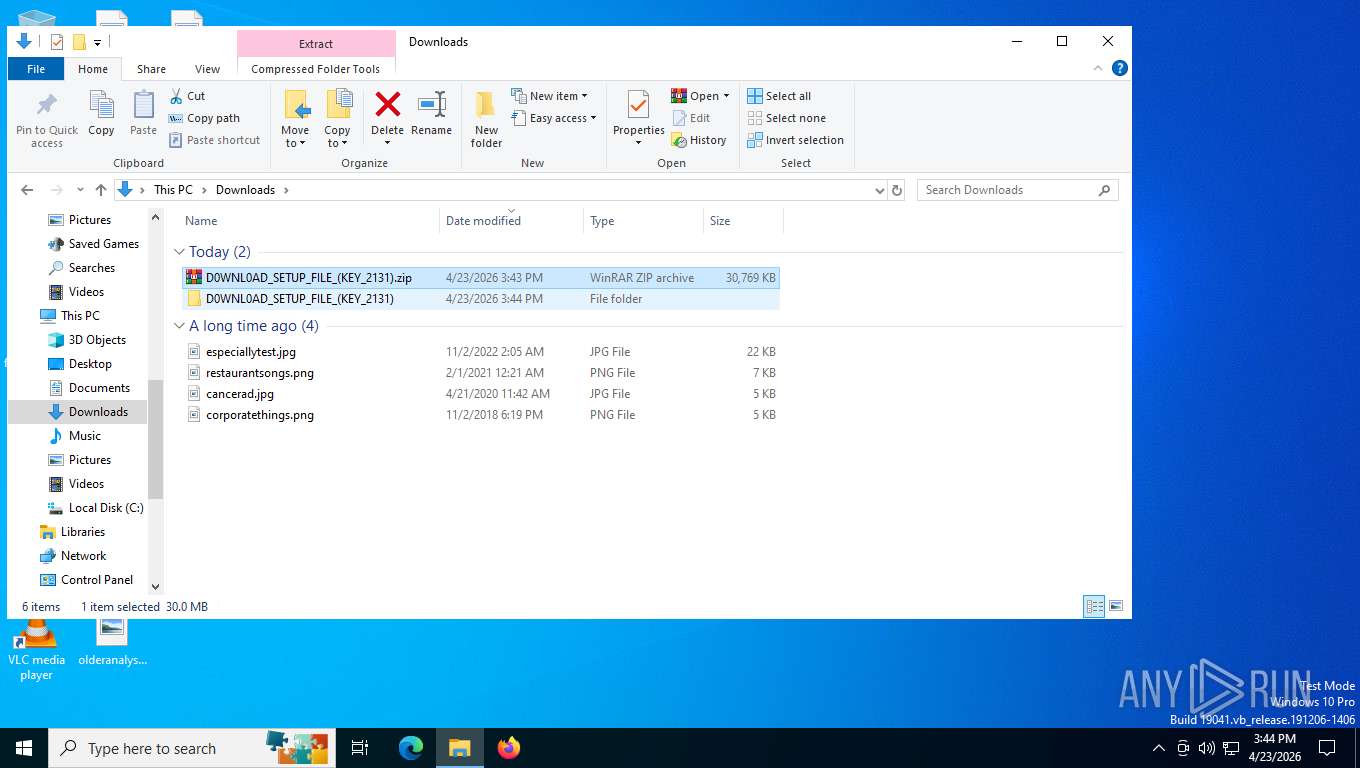Click the Edit command in Open group
The width and height of the screenshot is (1360, 768).
coord(690,118)
